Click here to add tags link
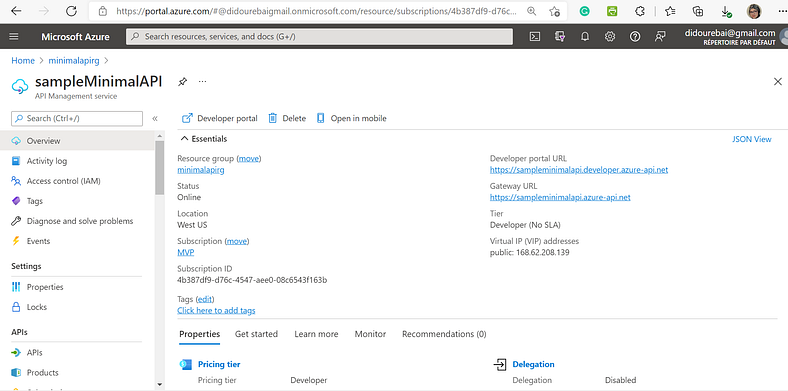788x391 pixels. coord(216,311)
